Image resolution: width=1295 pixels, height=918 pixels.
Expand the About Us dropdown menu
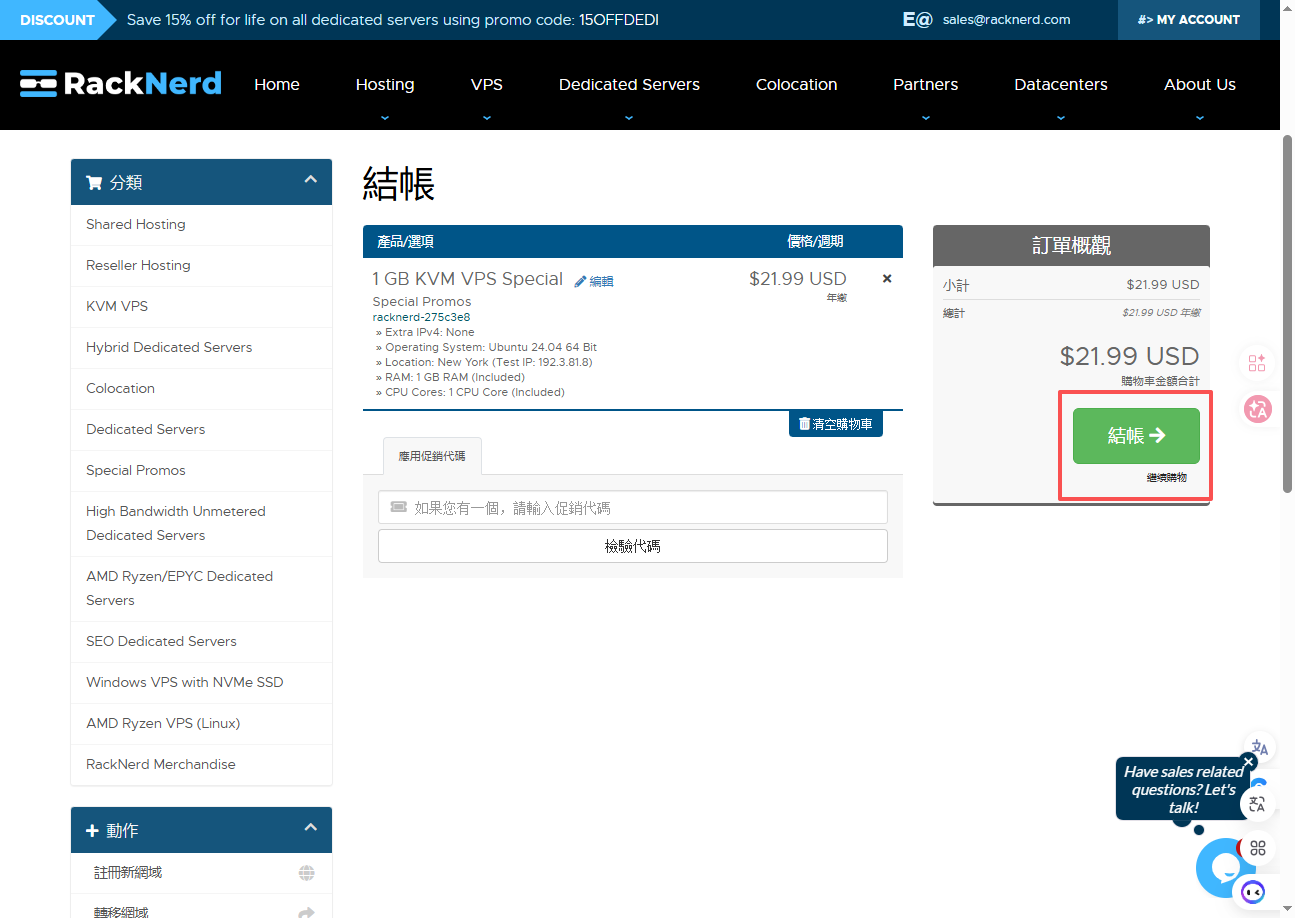(1200, 117)
